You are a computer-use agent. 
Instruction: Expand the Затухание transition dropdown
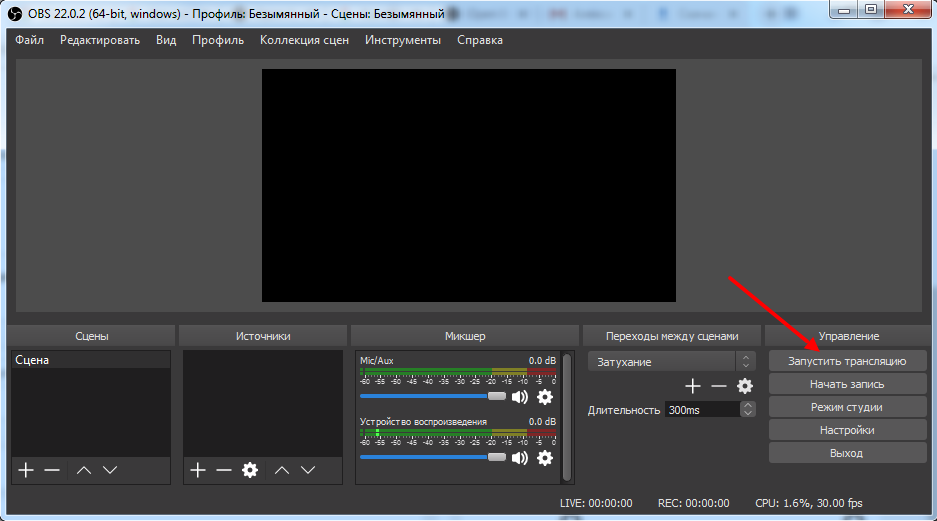pyautogui.click(x=745, y=361)
